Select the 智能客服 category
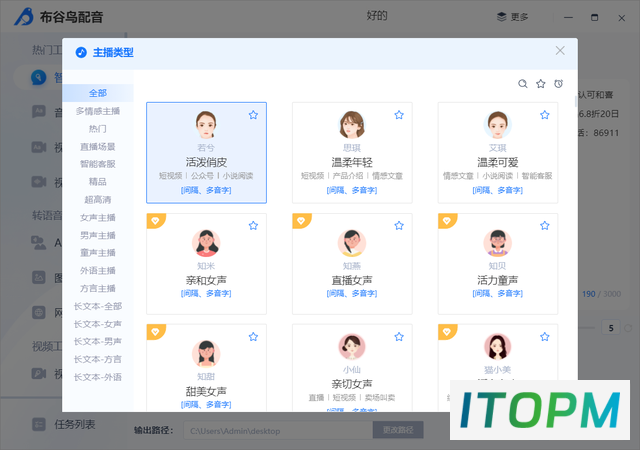Screen dimensions: 640x450 98,164
